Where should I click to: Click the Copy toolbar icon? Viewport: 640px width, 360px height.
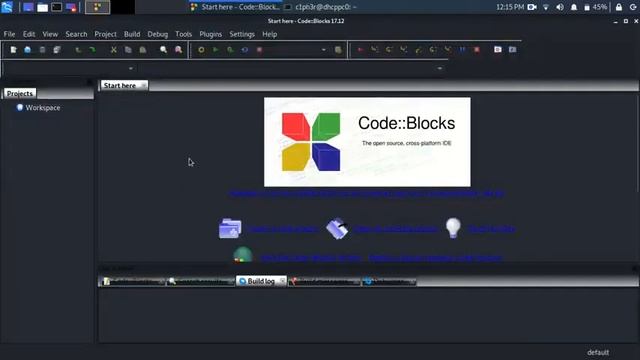128,50
